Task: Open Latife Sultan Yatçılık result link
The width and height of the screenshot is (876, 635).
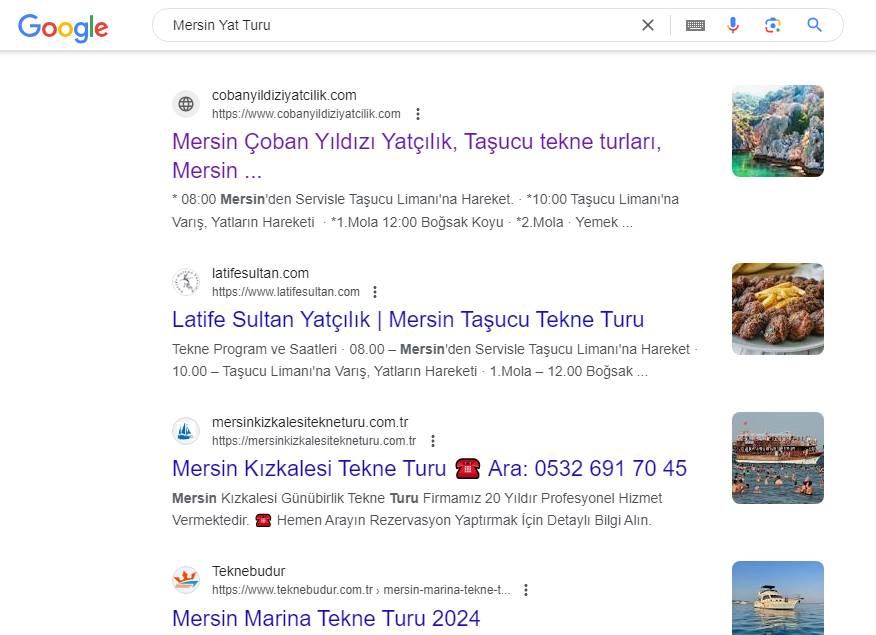Action: [408, 320]
